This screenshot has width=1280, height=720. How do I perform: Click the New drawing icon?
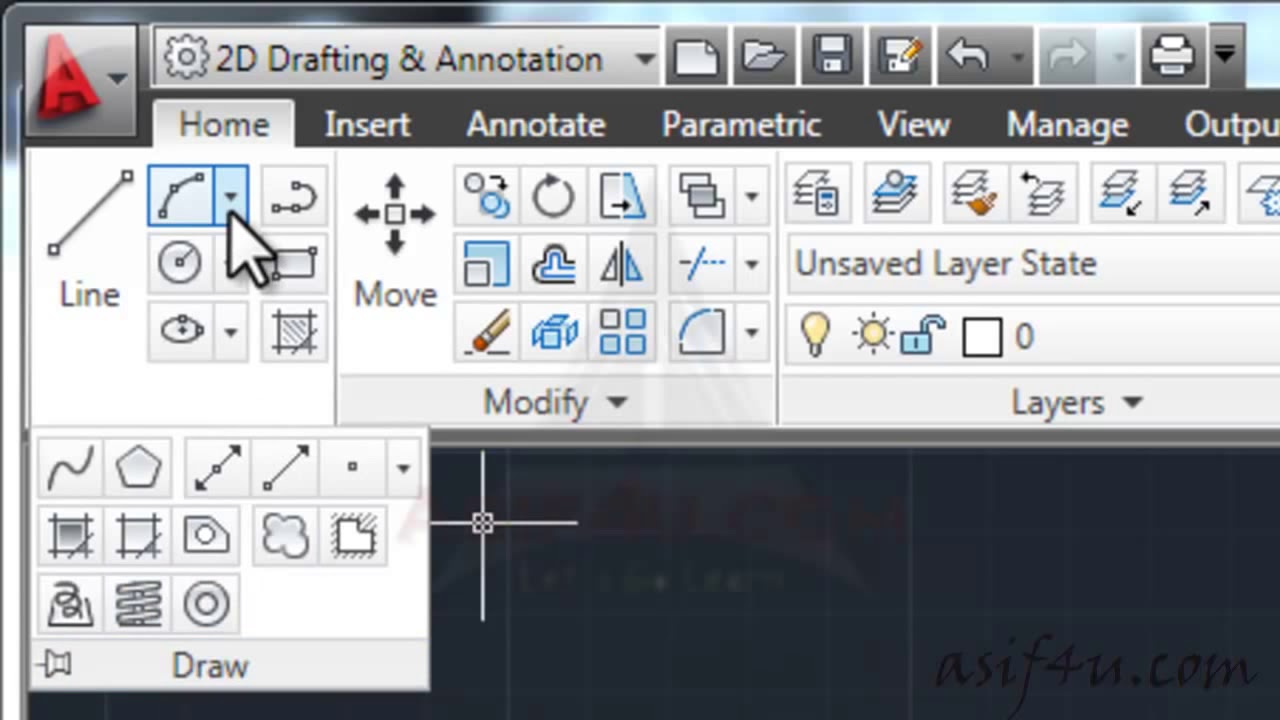[696, 57]
